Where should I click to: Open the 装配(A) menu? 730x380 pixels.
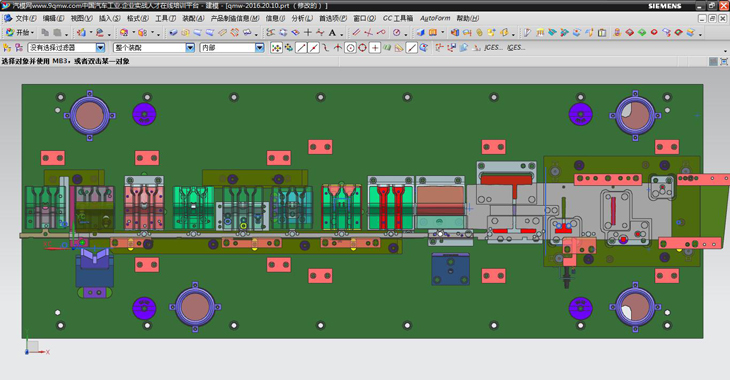point(193,18)
